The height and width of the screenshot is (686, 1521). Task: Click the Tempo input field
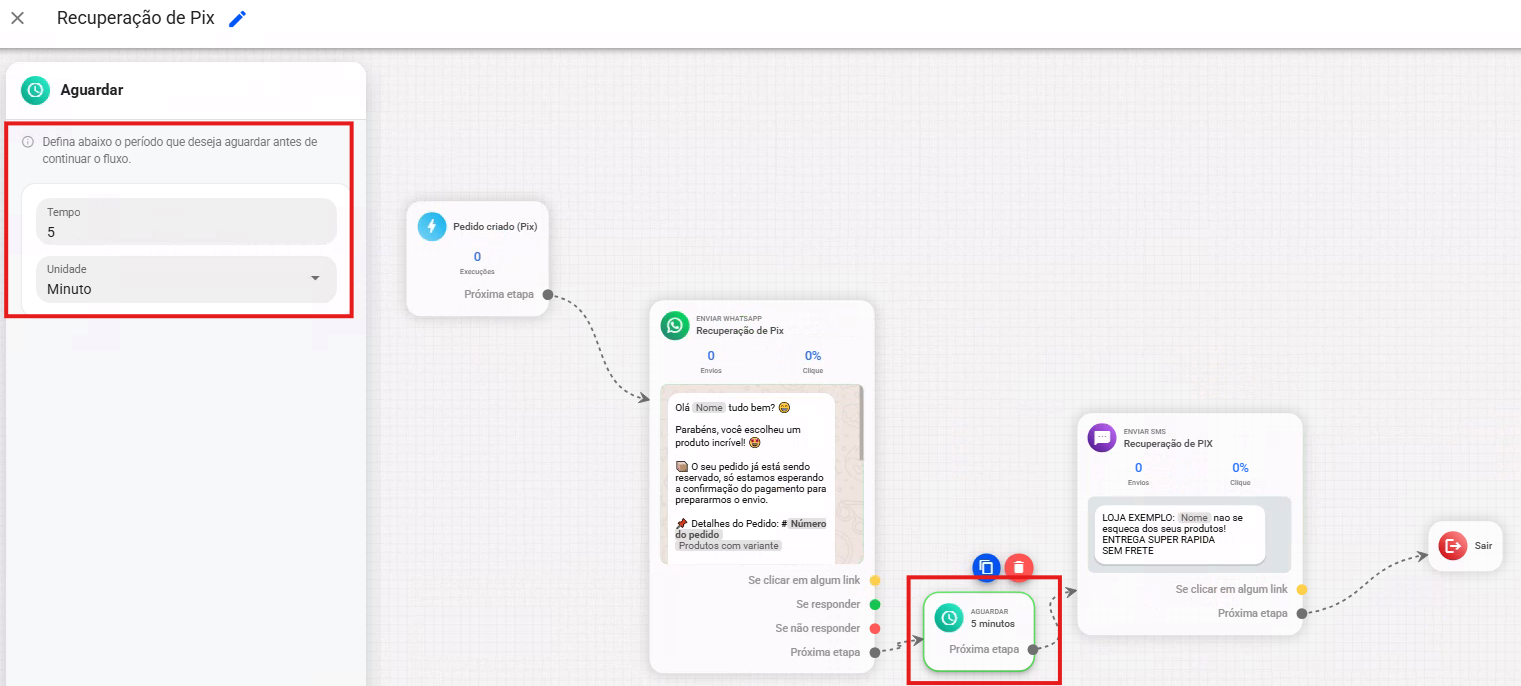pyautogui.click(x=186, y=221)
